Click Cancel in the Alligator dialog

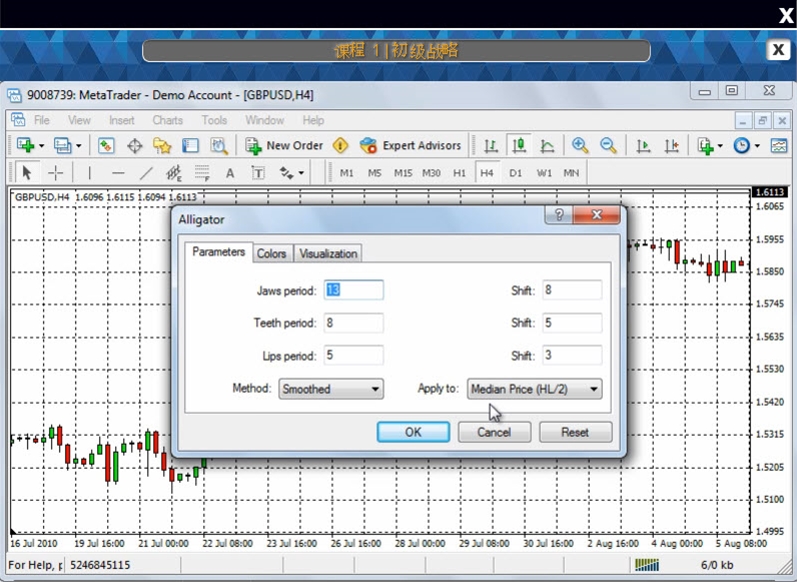tap(494, 432)
